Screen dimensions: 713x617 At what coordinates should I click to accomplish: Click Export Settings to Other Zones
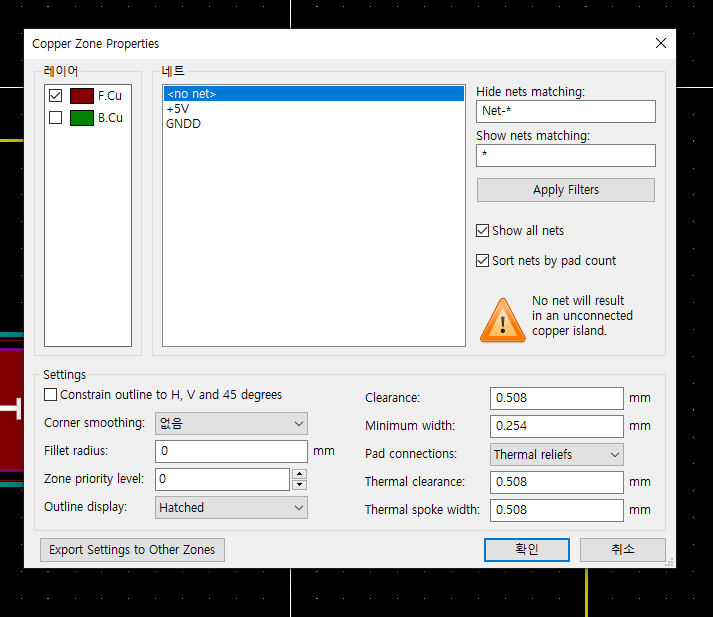tap(132, 550)
